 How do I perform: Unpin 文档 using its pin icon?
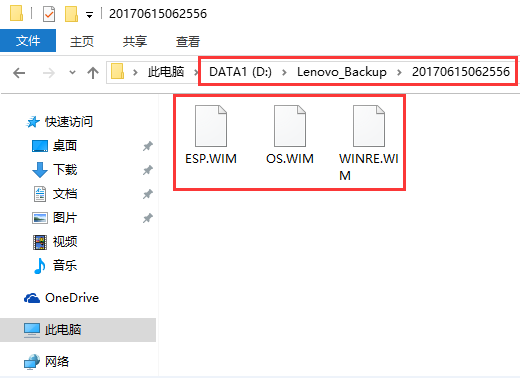pos(148,194)
